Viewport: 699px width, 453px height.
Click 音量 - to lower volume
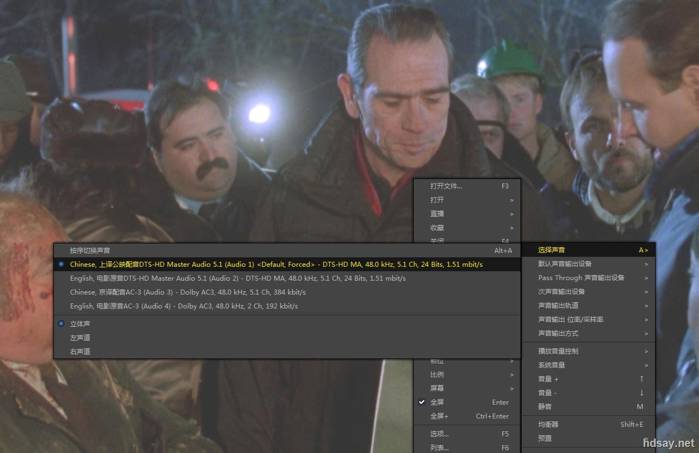pos(588,393)
